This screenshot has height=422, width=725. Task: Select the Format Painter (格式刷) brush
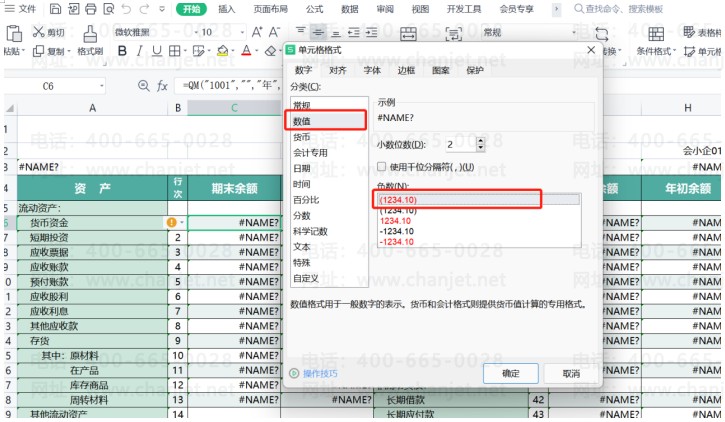(x=90, y=34)
